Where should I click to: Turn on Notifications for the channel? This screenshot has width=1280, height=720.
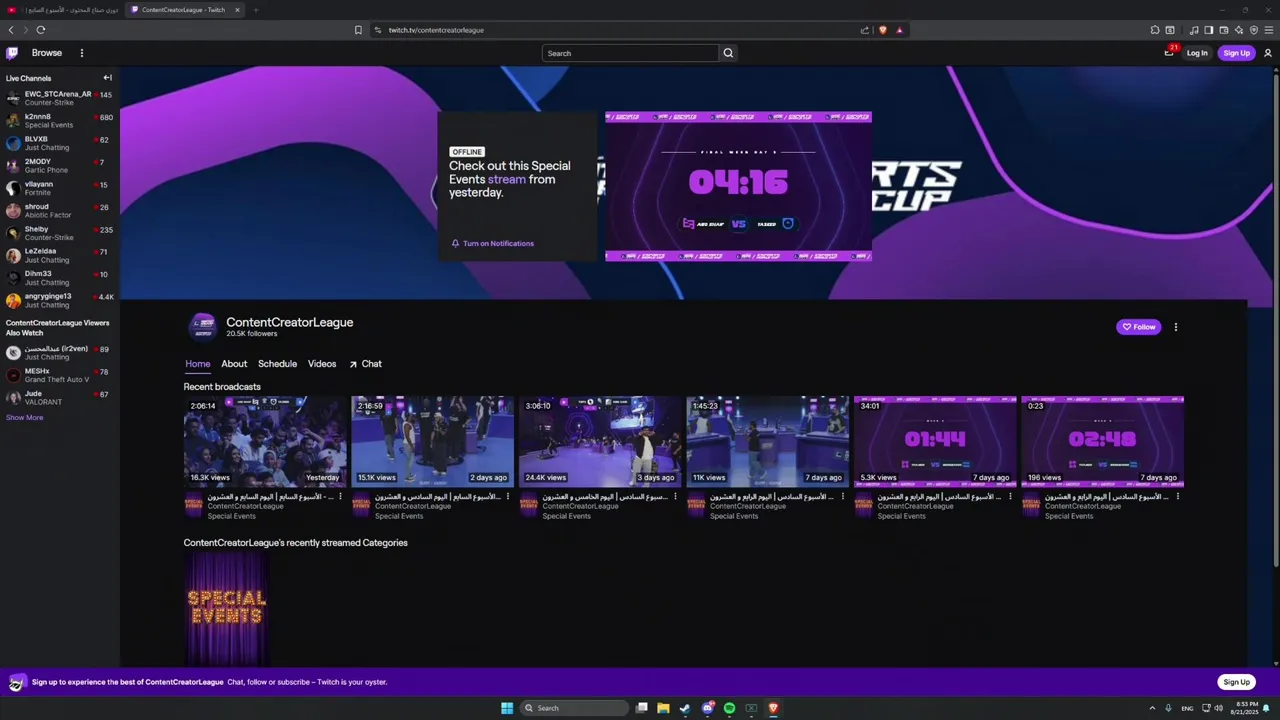click(x=492, y=243)
